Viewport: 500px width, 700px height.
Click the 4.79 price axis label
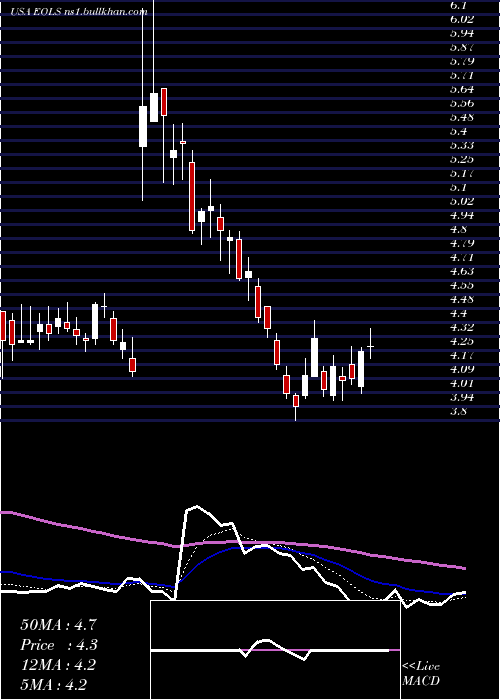462,243
